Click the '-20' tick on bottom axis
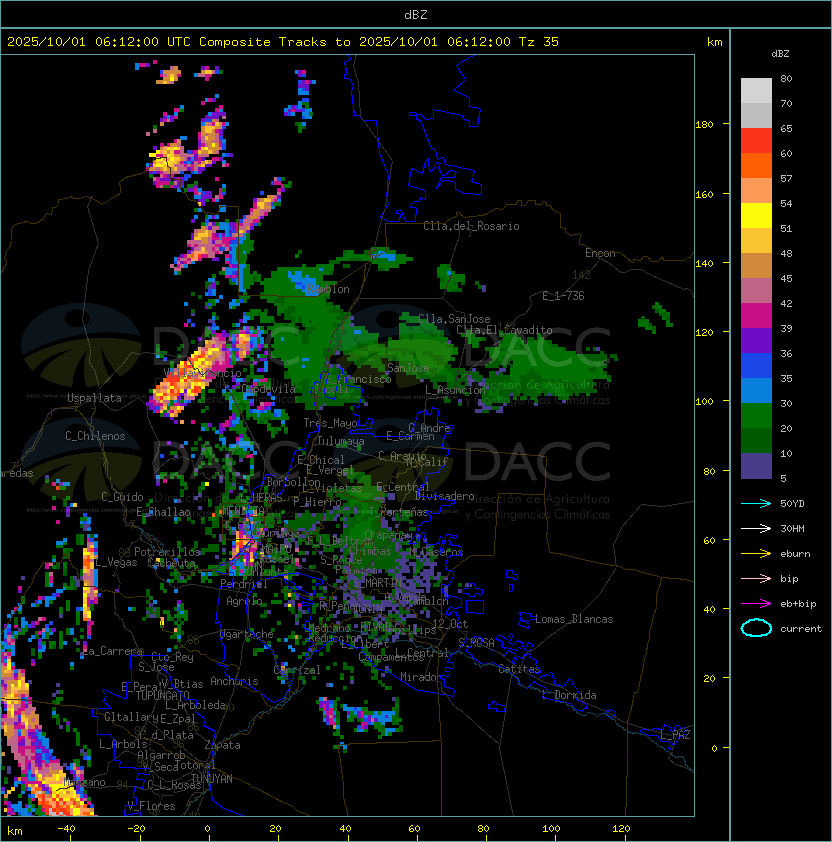832x842 pixels. 136,829
